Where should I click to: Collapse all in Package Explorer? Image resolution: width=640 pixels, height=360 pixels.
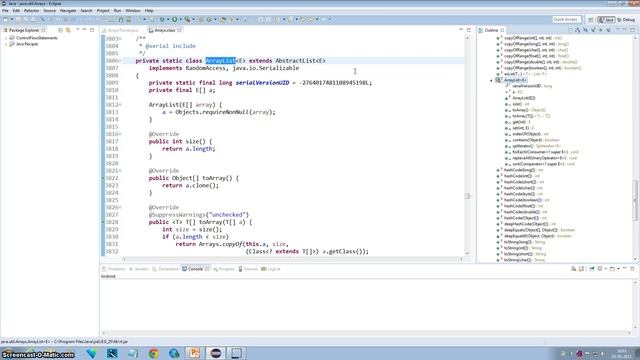[60, 30]
